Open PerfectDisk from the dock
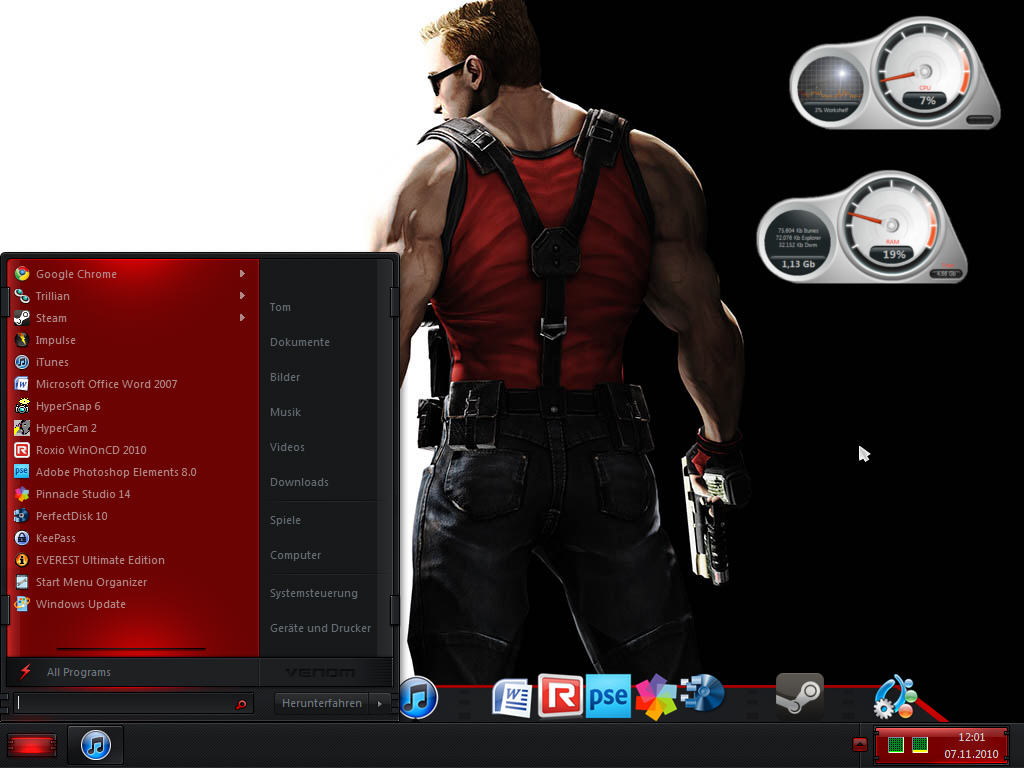The image size is (1024, 768). point(703,694)
